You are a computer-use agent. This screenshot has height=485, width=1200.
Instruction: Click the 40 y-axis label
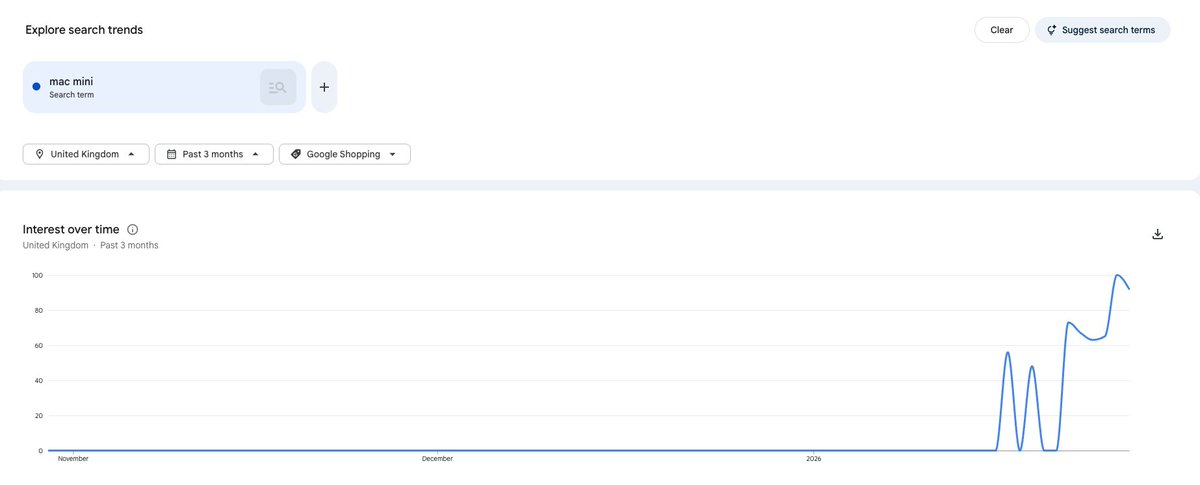click(x=38, y=380)
